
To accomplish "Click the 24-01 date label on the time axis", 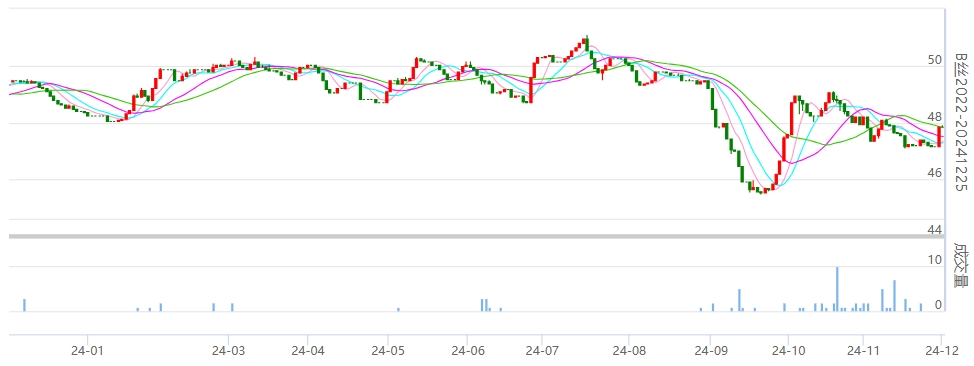I will 88,350.
